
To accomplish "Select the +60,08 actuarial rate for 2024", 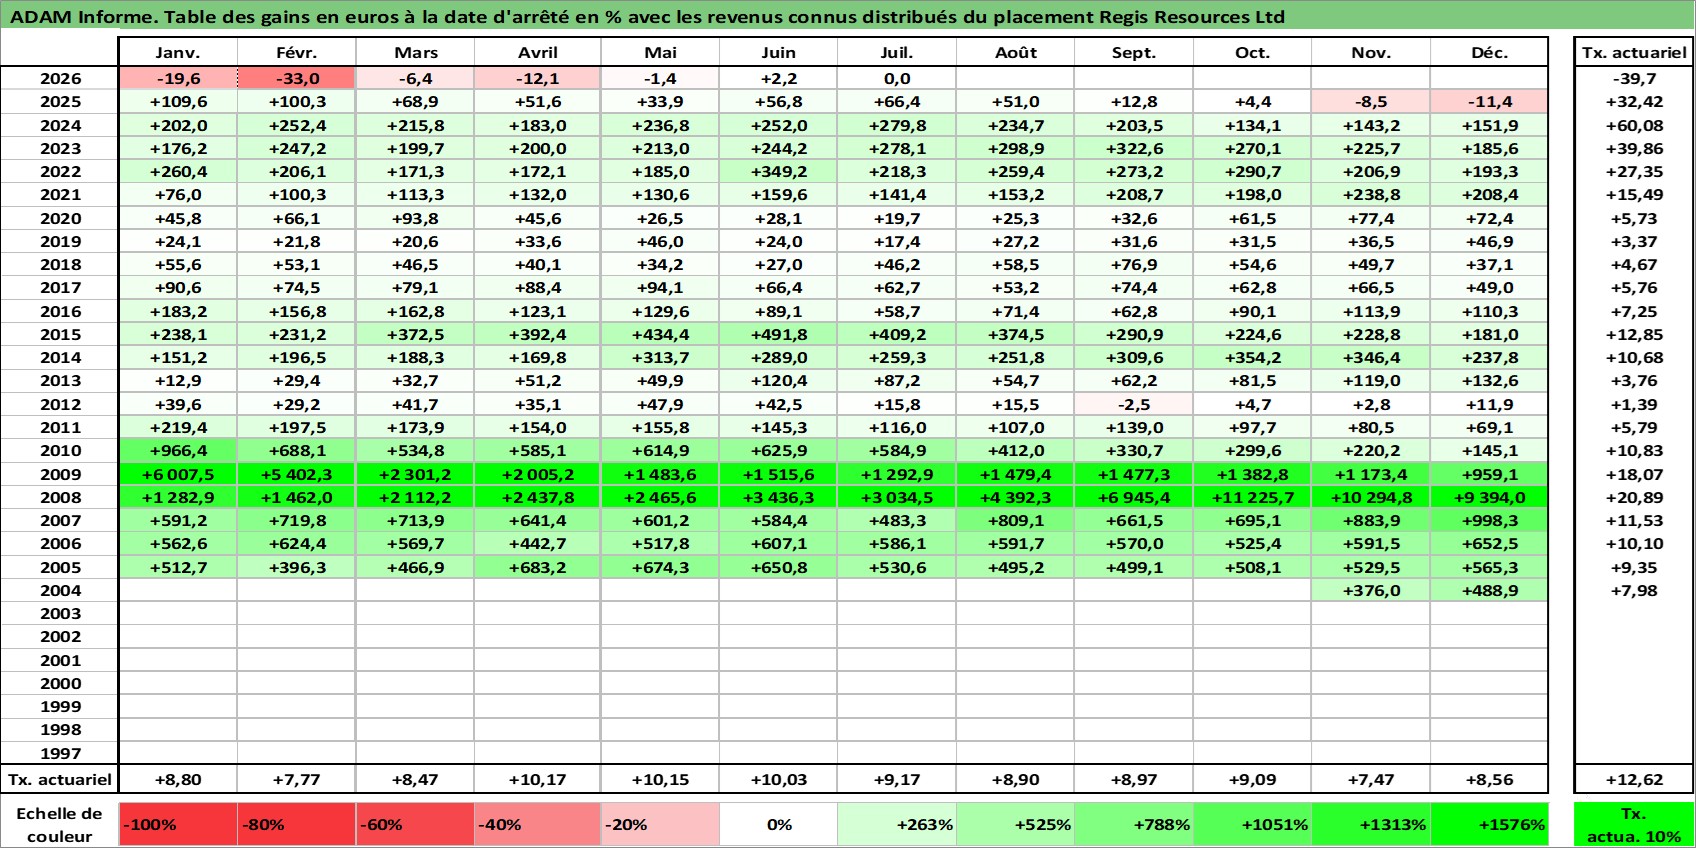I will point(1634,125).
